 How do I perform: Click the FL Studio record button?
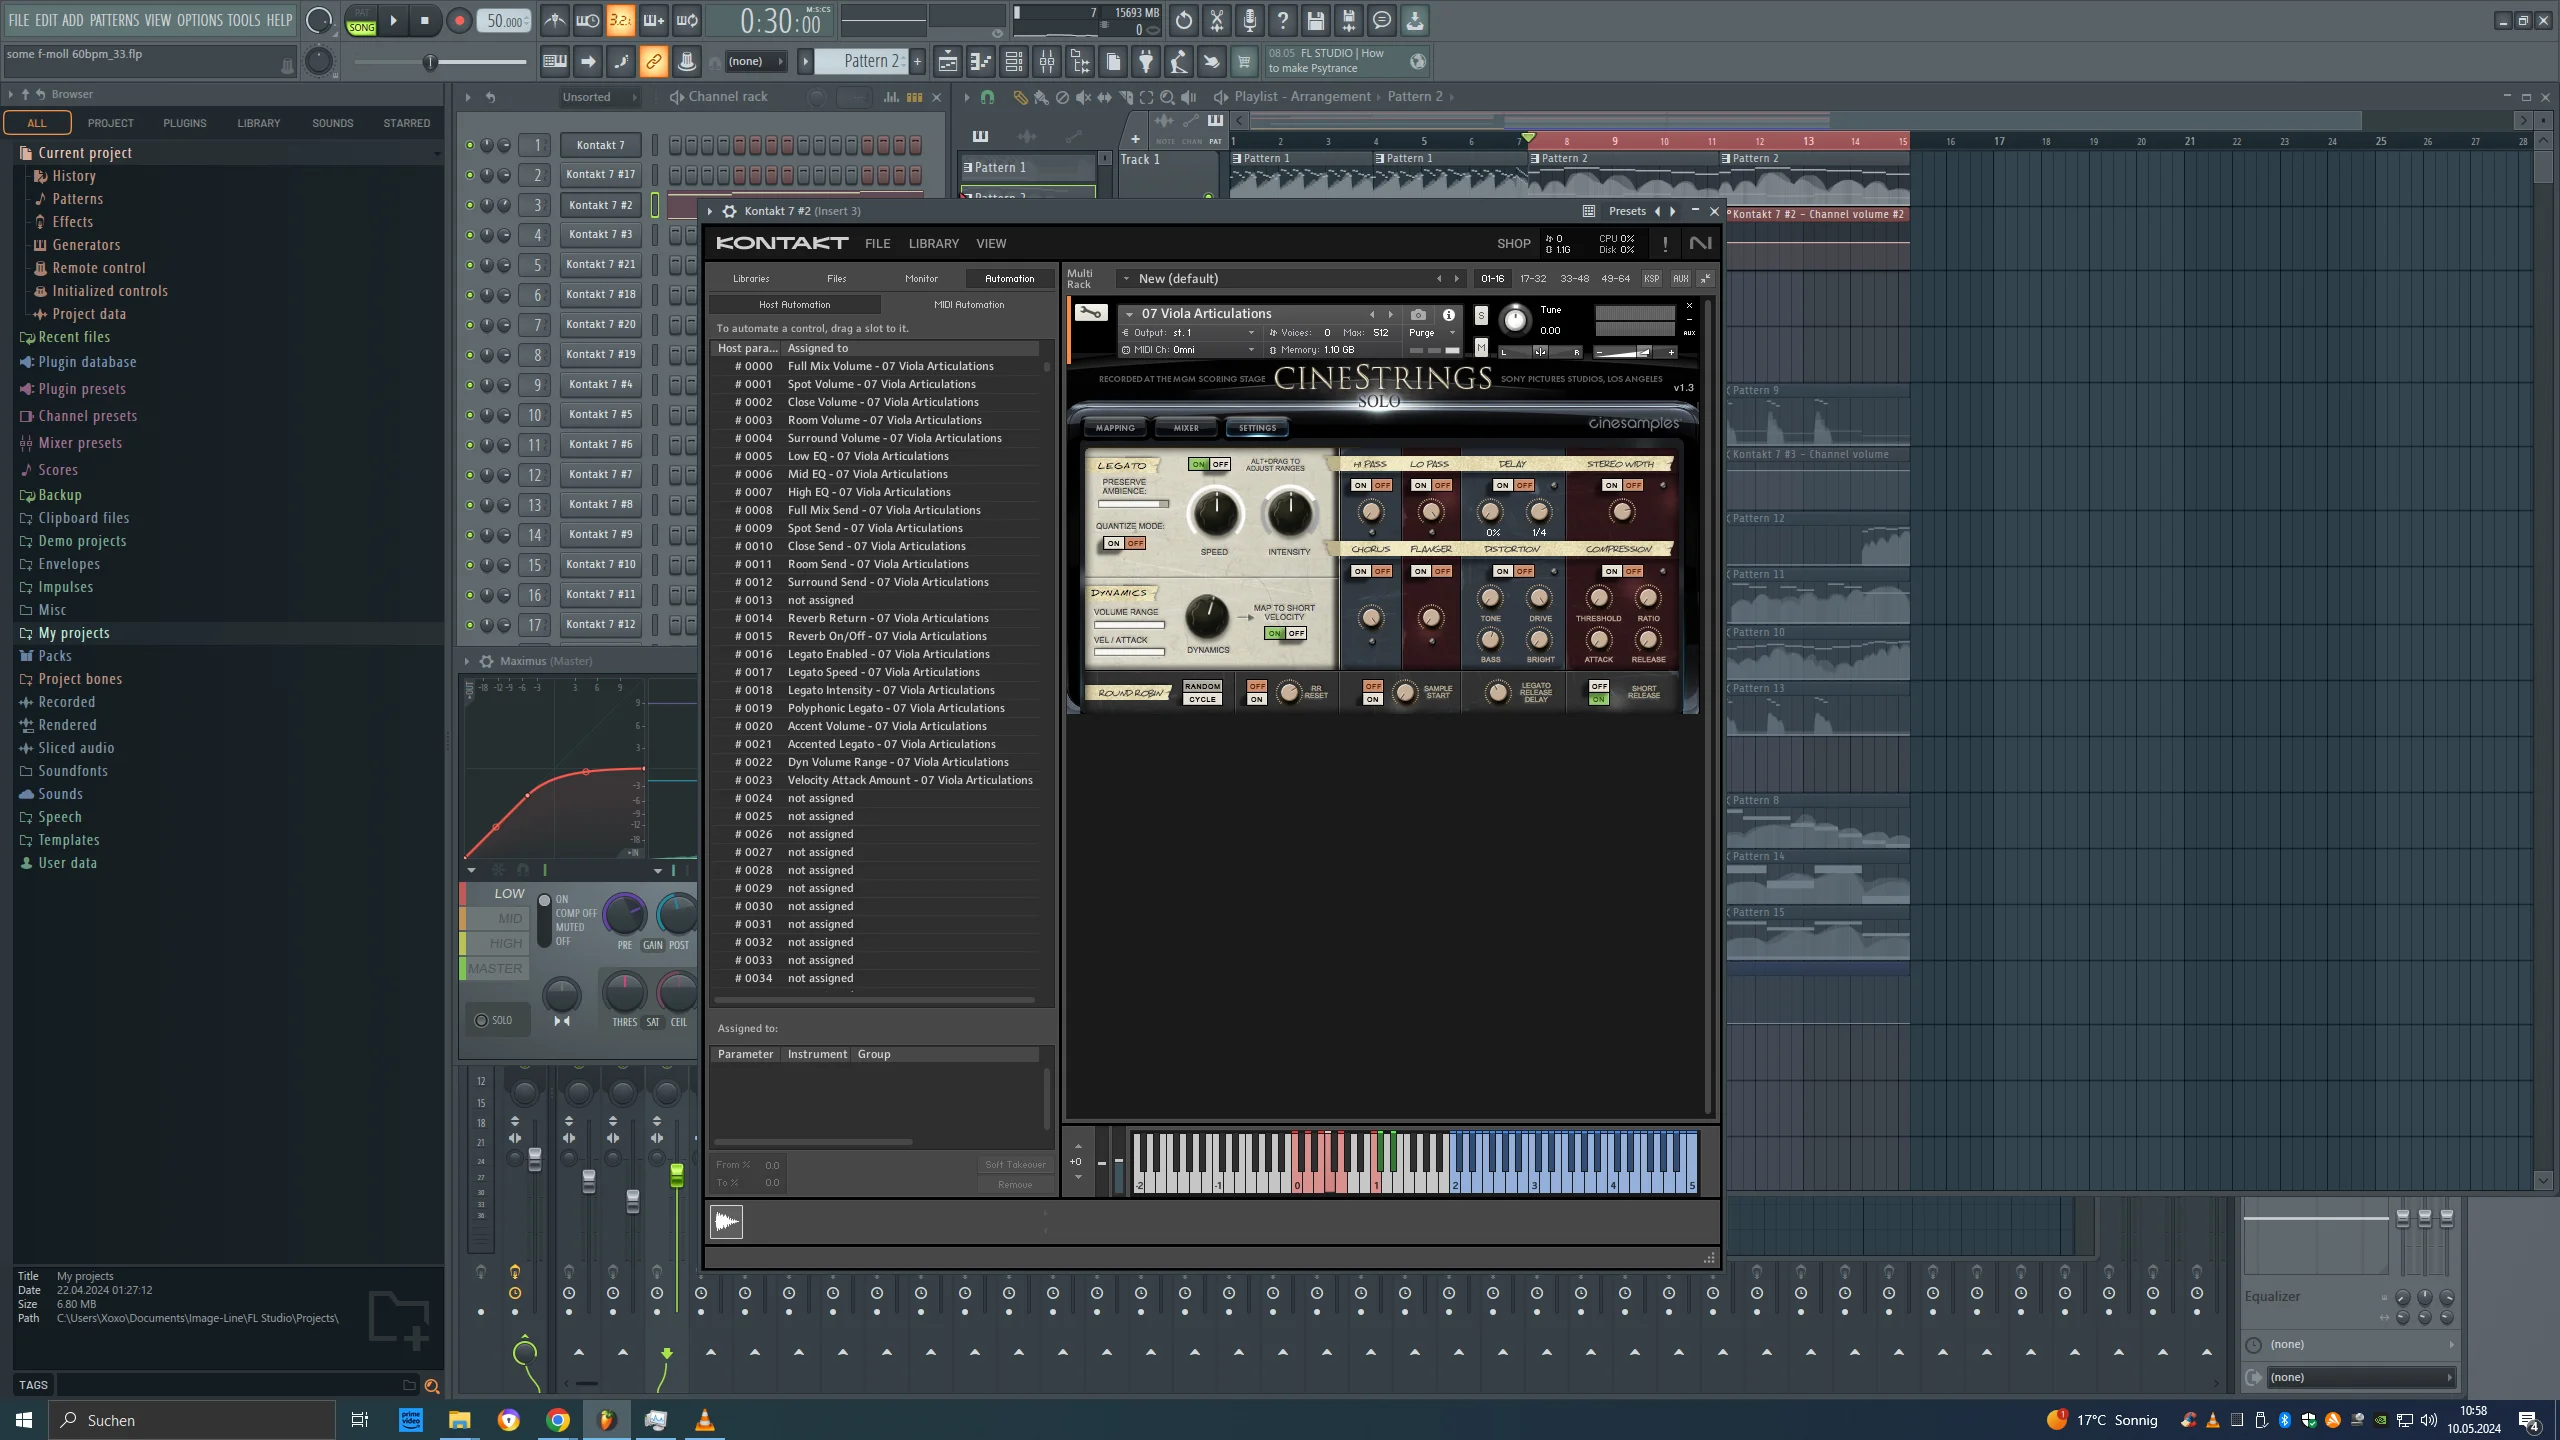point(459,21)
